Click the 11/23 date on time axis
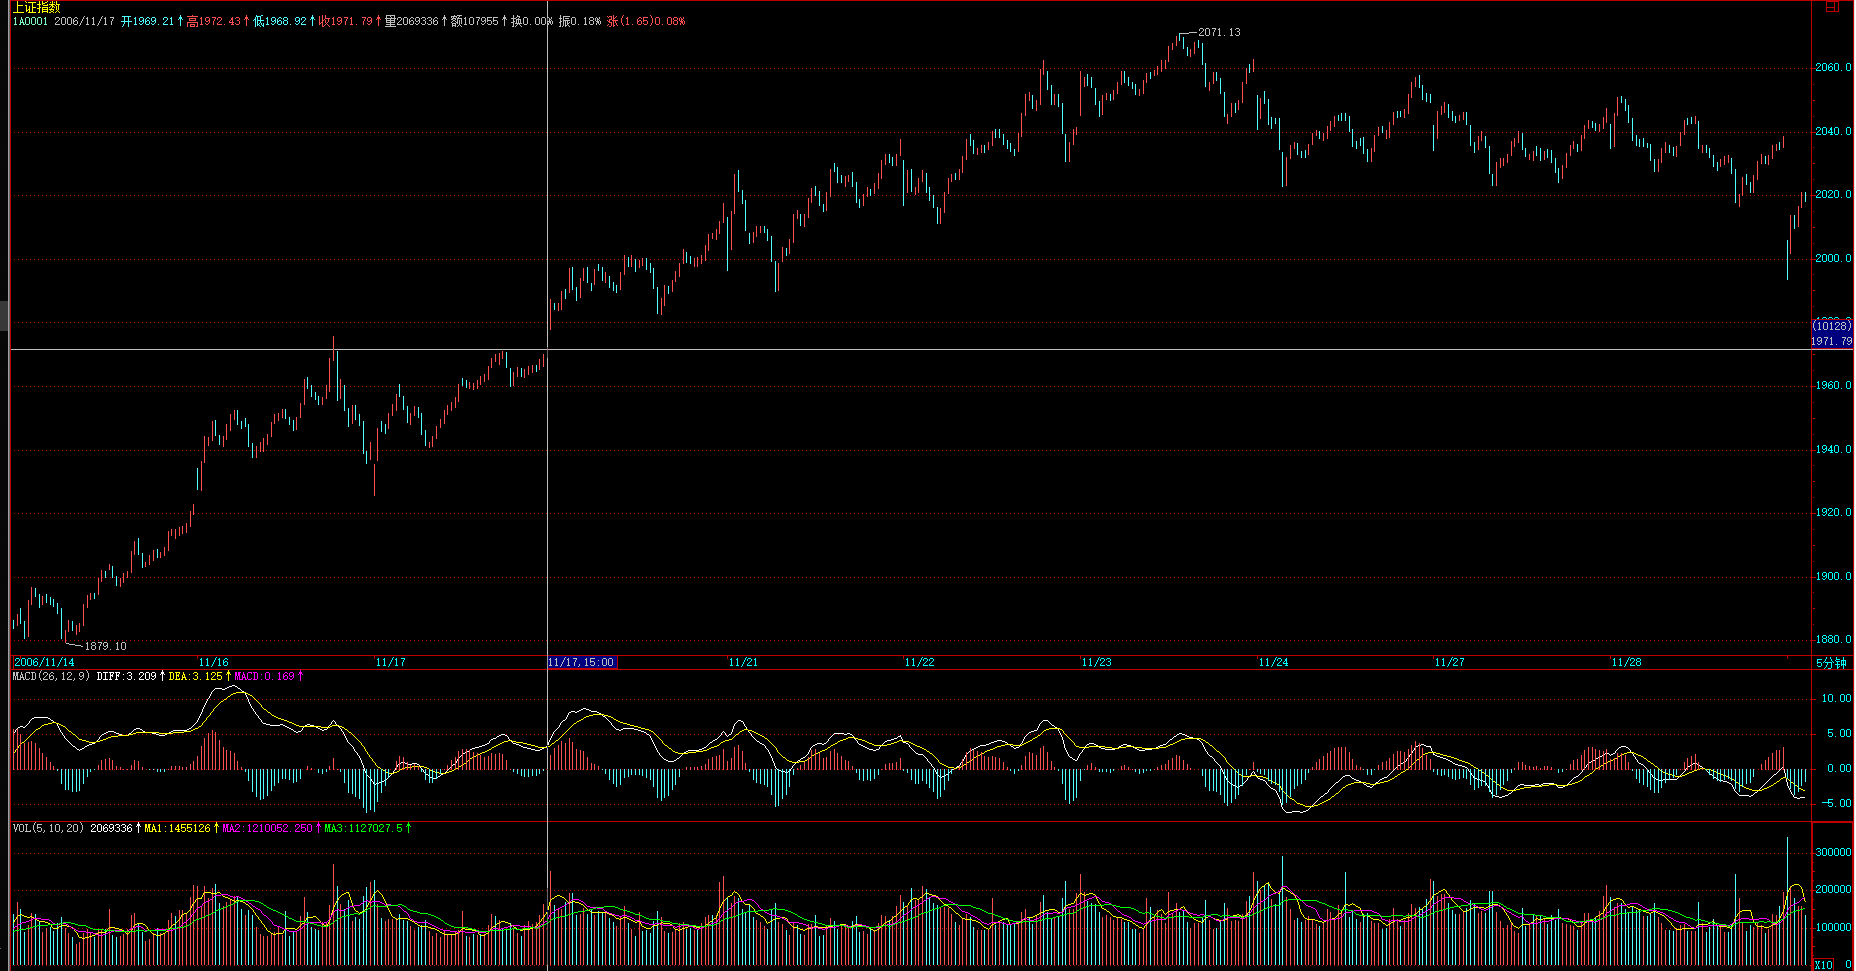Viewport: 1856px width, 971px height. point(1096,662)
